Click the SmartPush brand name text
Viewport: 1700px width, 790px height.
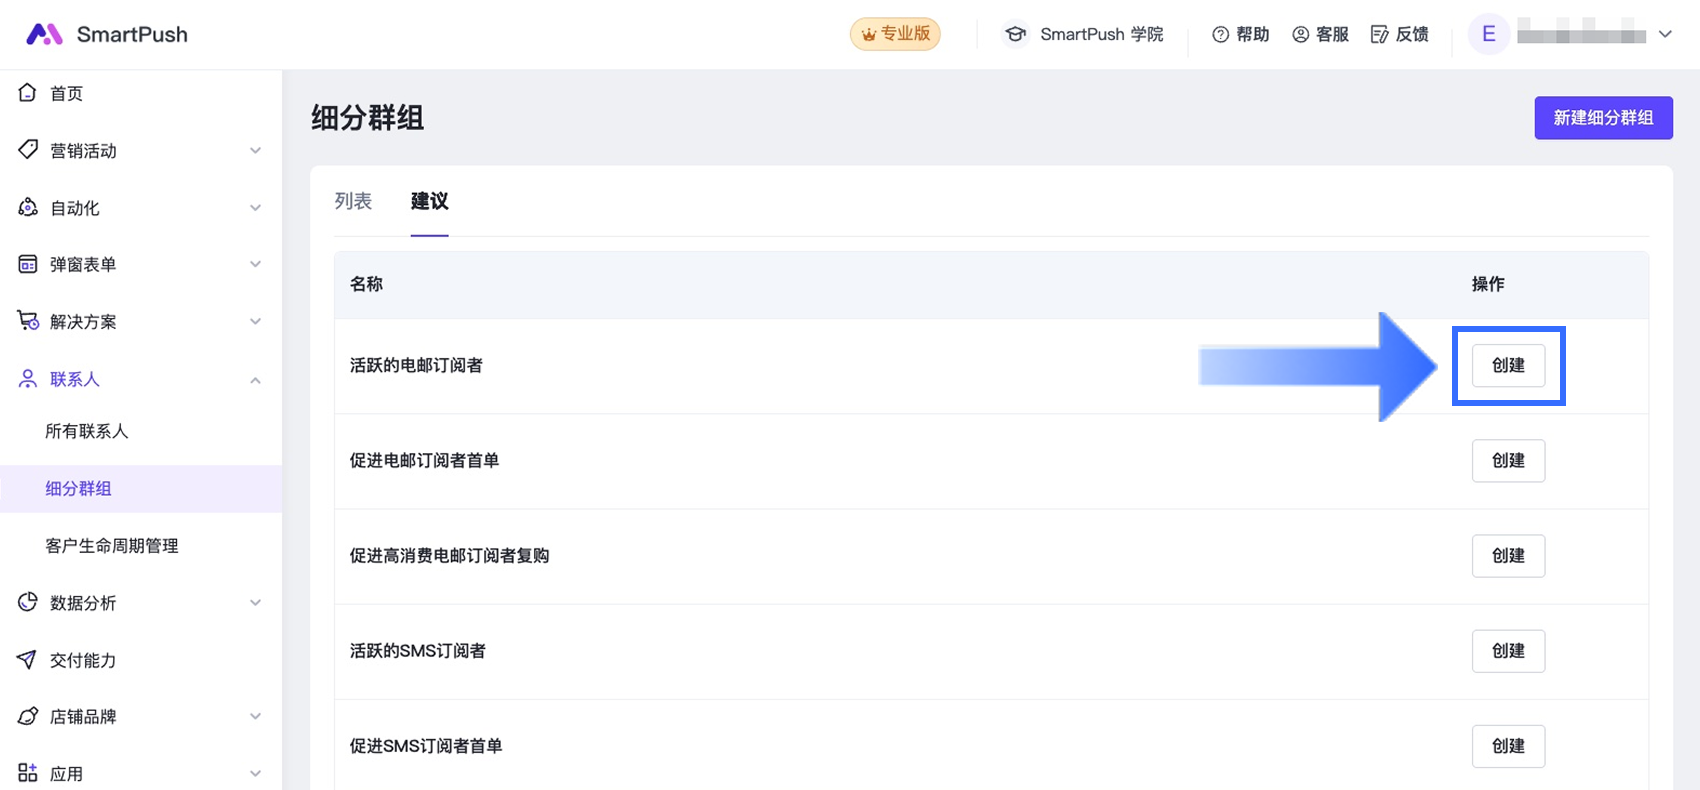tap(132, 34)
